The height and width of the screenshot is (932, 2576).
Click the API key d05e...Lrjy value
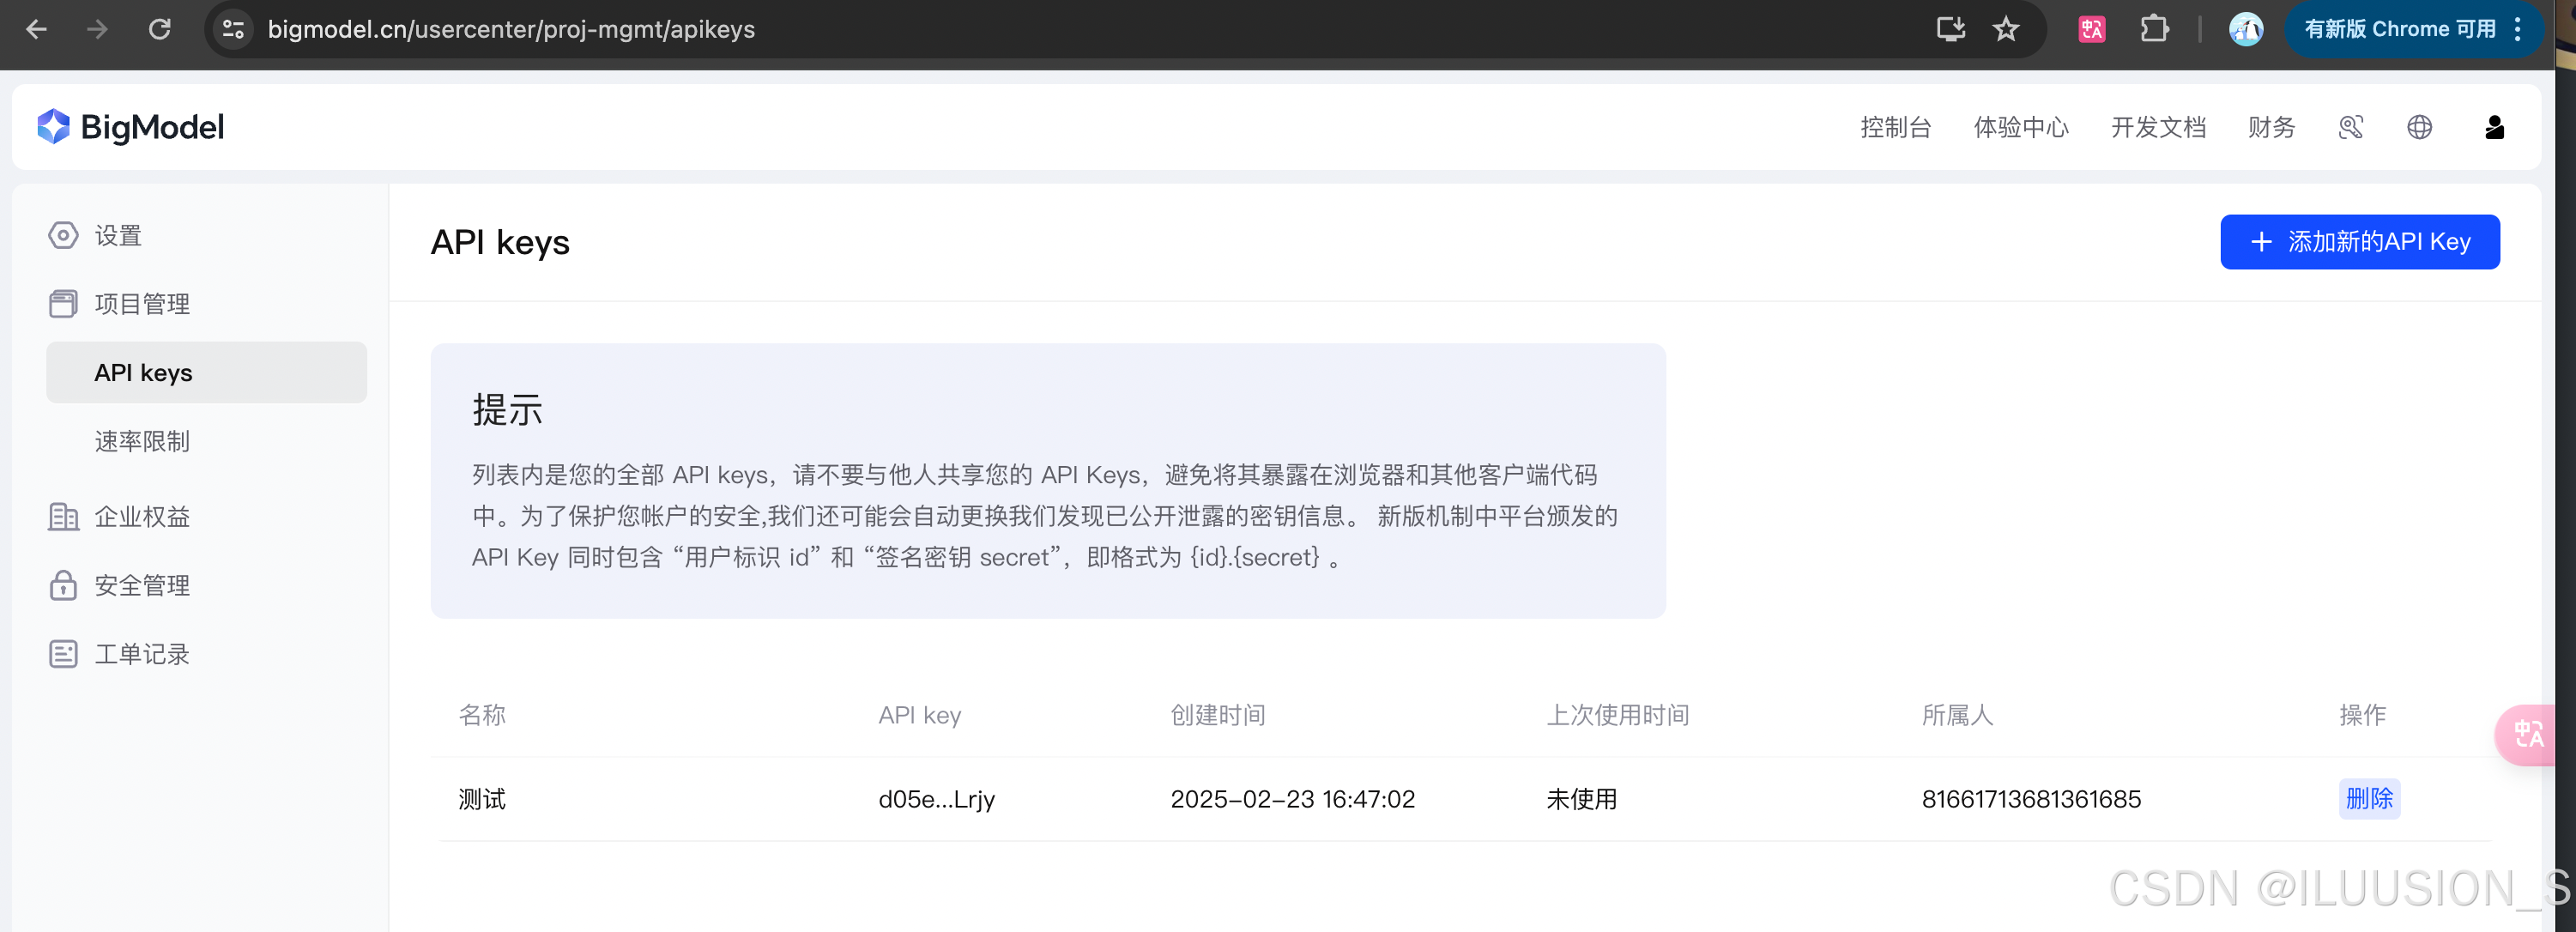pyautogui.click(x=936, y=799)
